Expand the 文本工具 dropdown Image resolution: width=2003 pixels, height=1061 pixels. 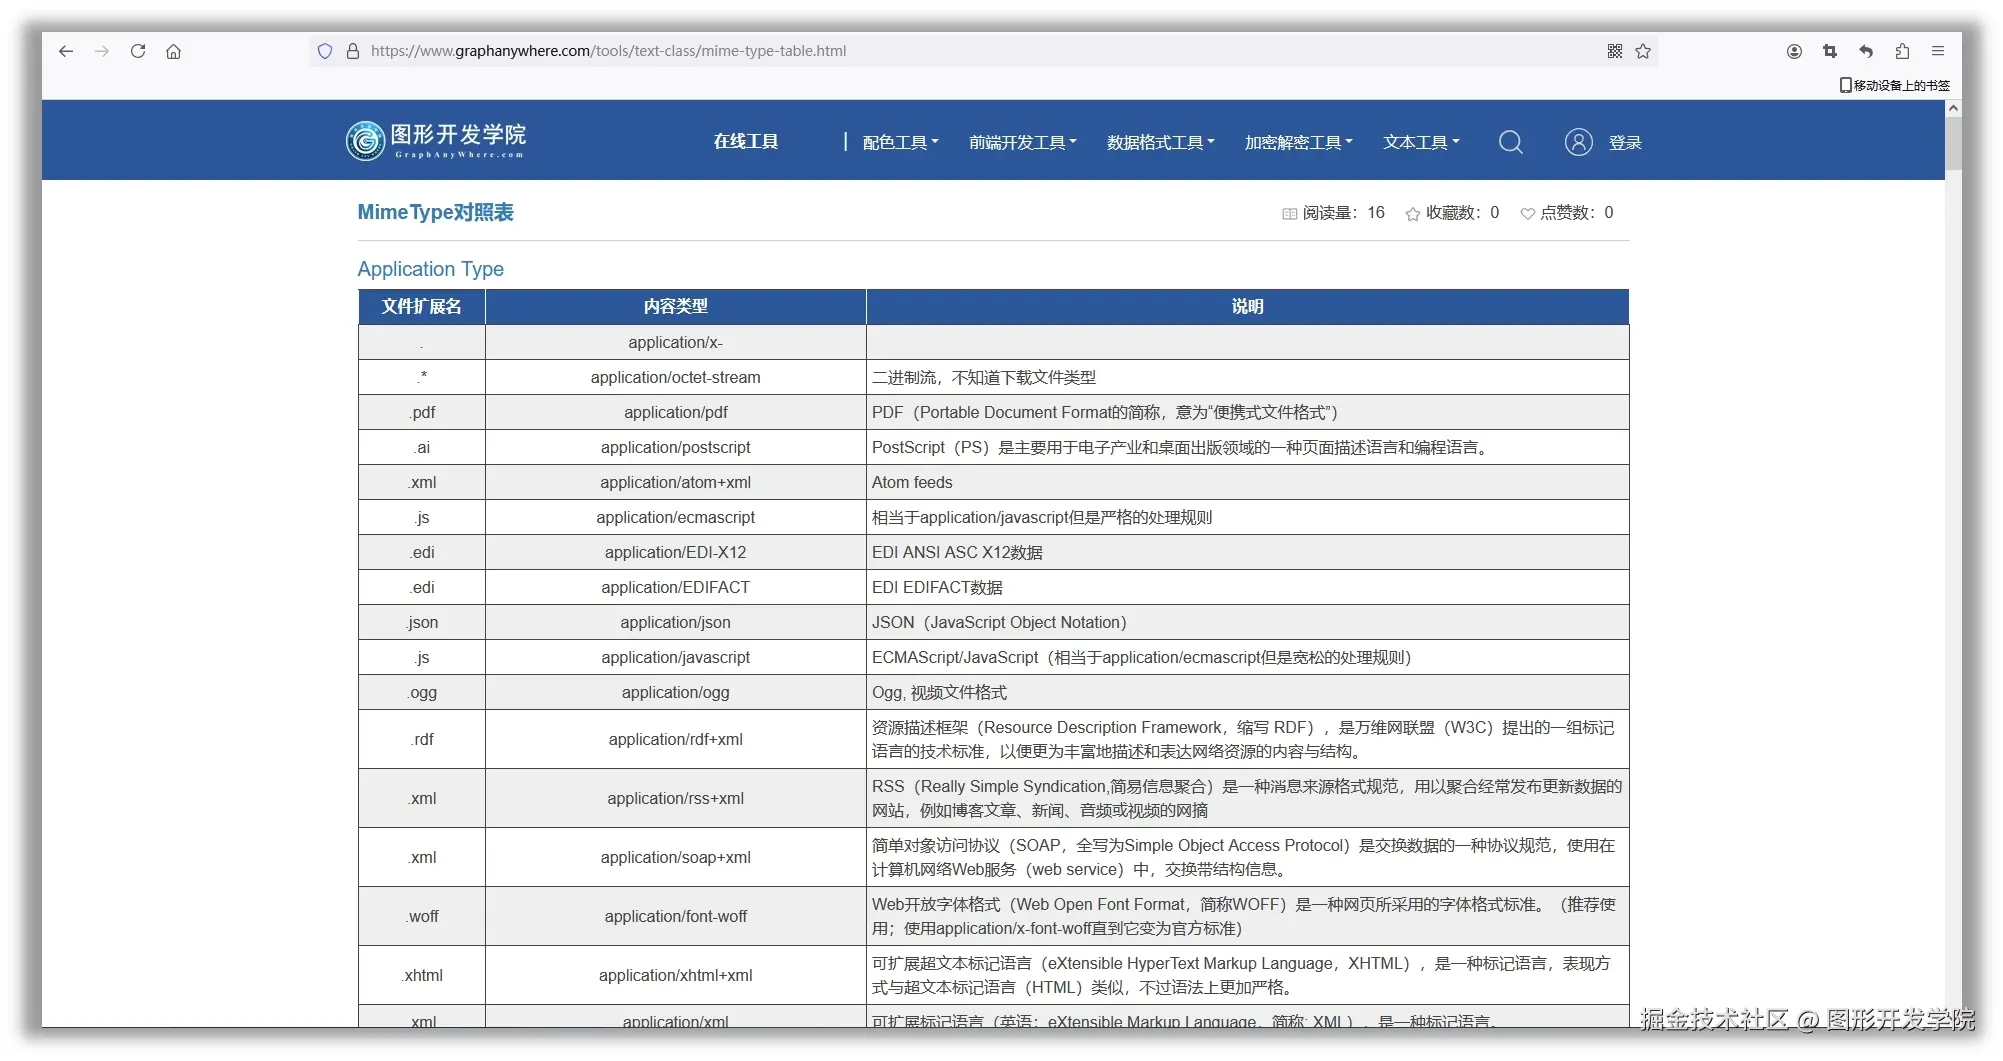1420,142
